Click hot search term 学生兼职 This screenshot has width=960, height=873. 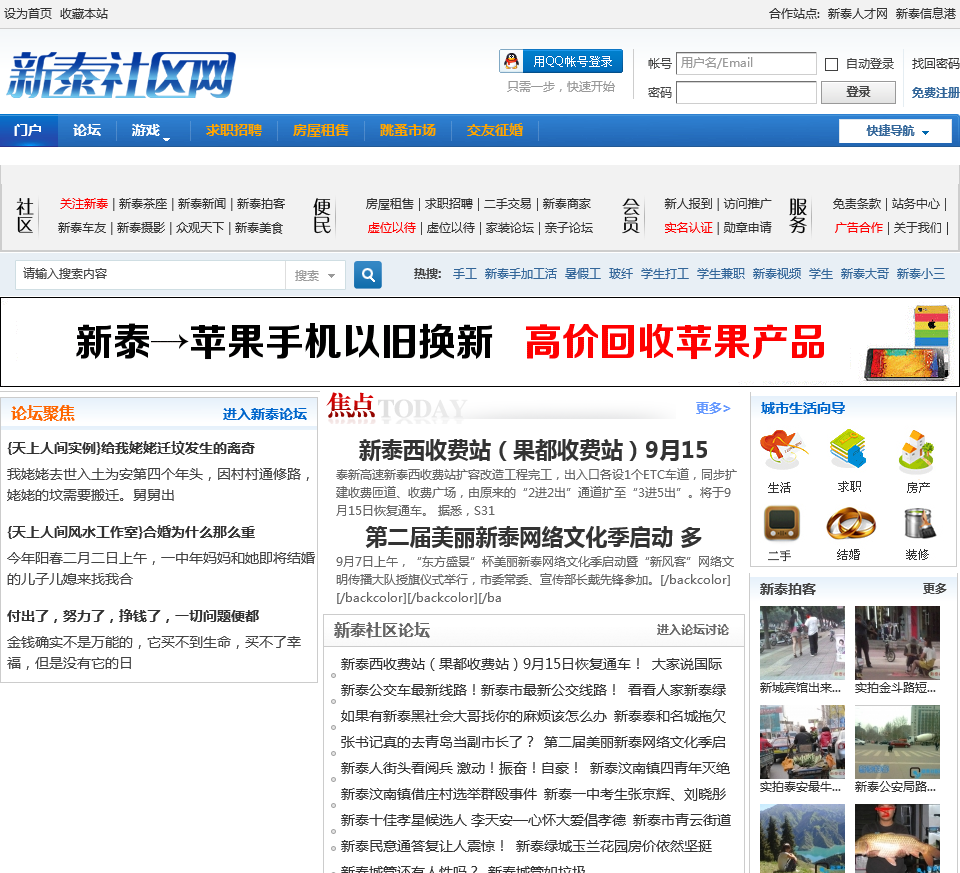pos(721,274)
